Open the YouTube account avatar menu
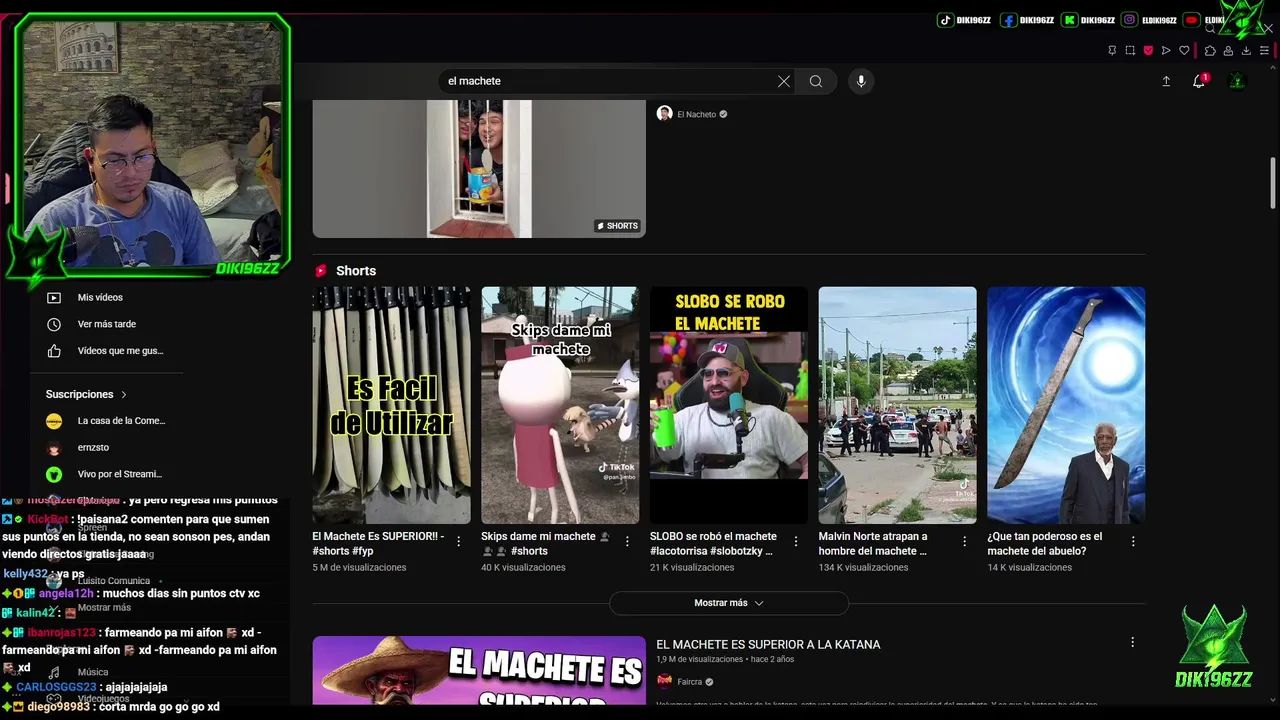Viewport: 1280px width, 720px height. (x=1237, y=81)
